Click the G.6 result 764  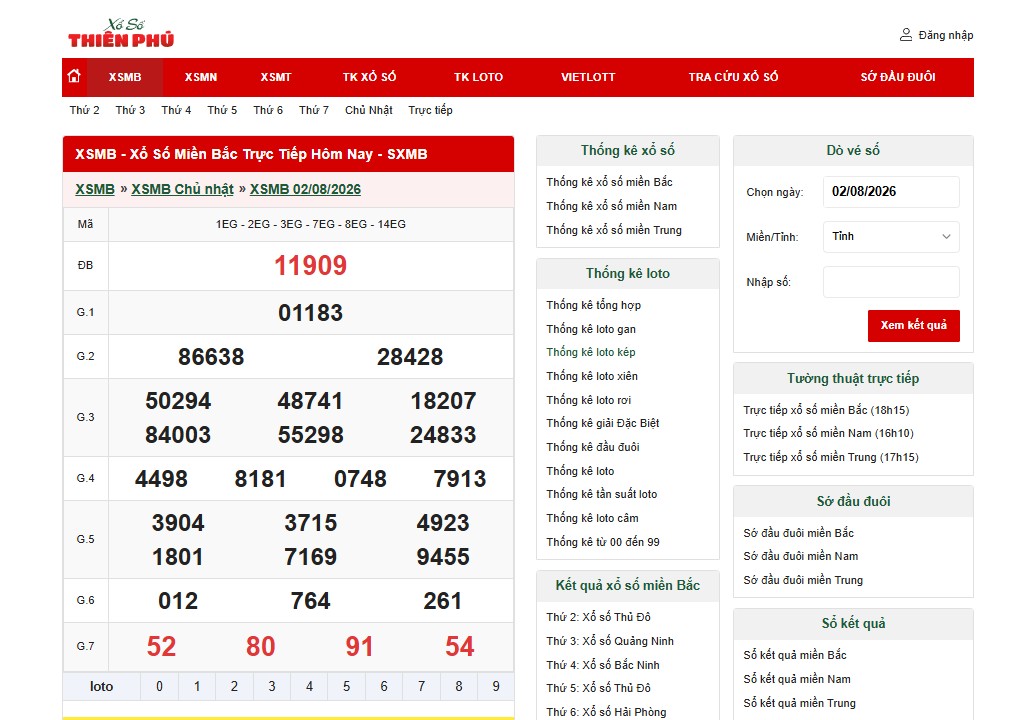coord(311,601)
